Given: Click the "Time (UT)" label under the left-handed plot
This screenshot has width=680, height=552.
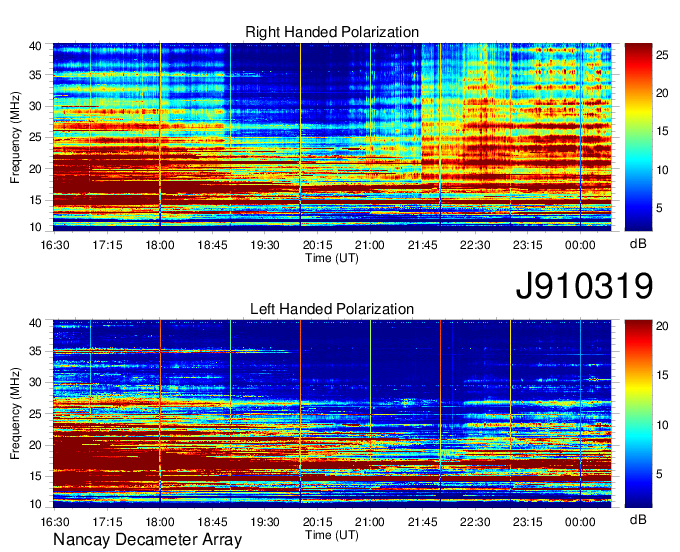Looking at the screenshot, I should 332,535.
